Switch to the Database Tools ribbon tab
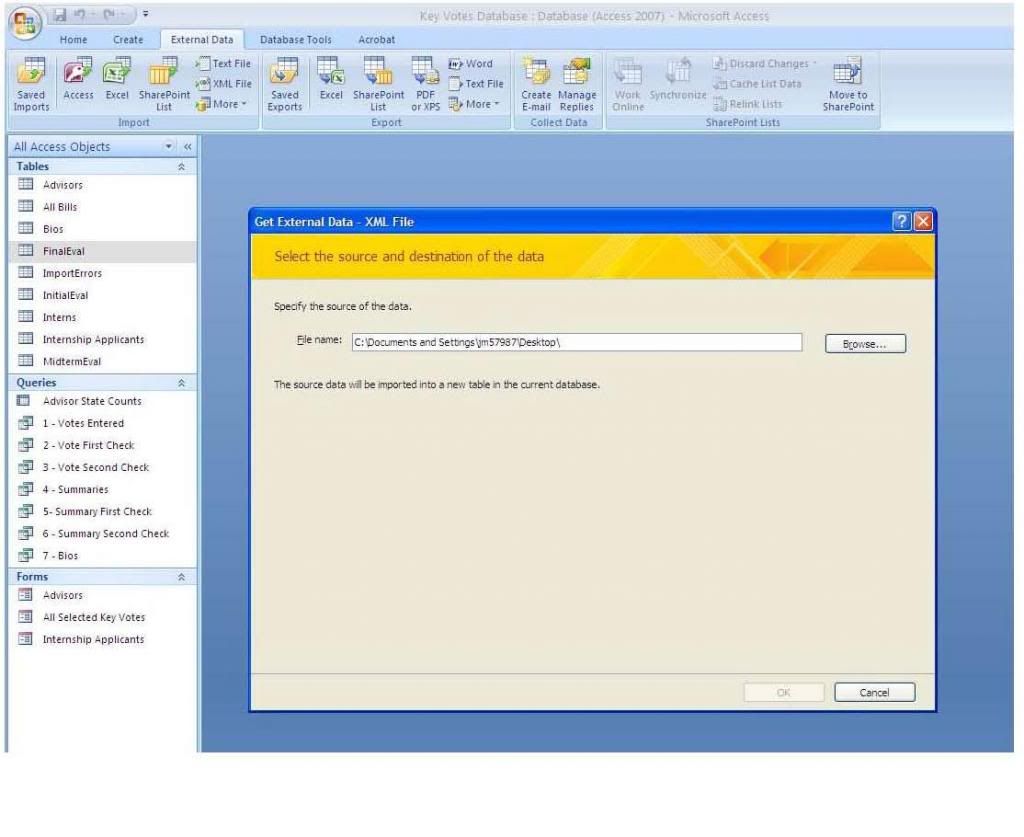Image resolution: width=1024 pixels, height=837 pixels. pyautogui.click(x=296, y=39)
